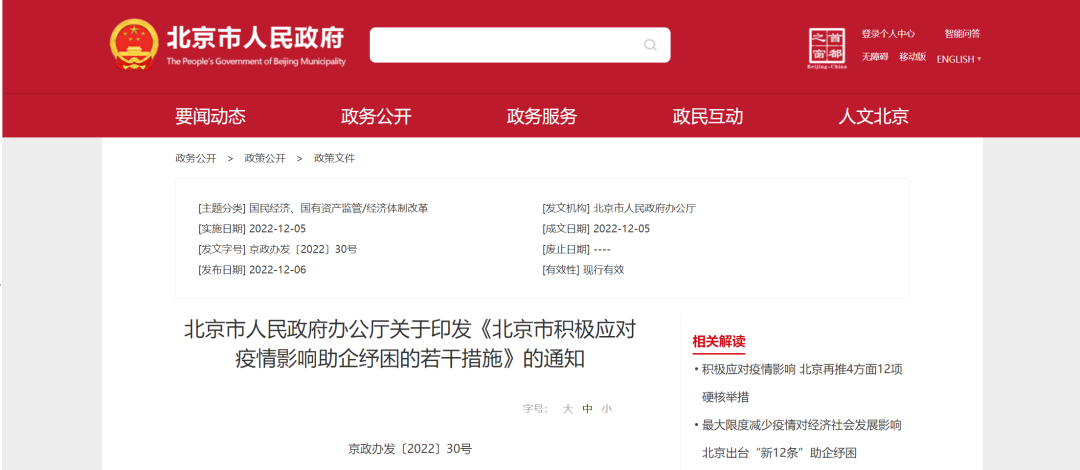
Task: Set font size to 大 (large)
Action: pyautogui.click(x=567, y=409)
